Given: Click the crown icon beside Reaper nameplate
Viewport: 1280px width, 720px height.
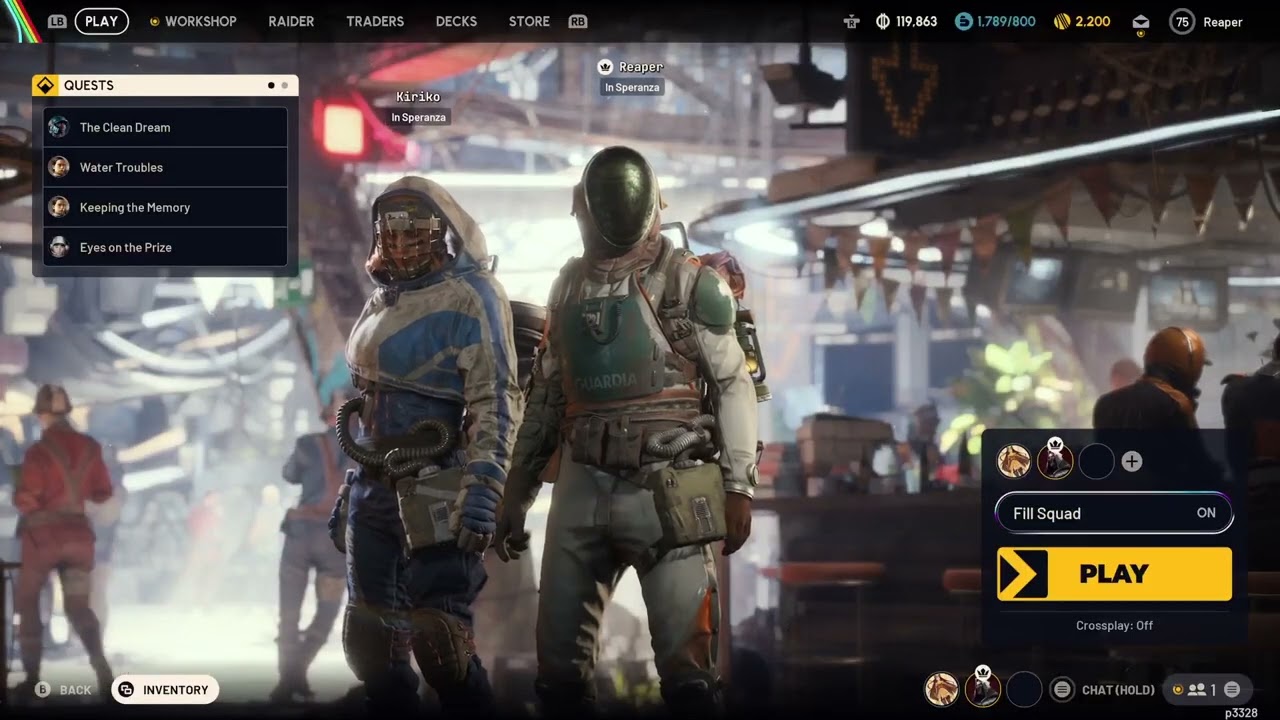Looking at the screenshot, I should (x=605, y=67).
